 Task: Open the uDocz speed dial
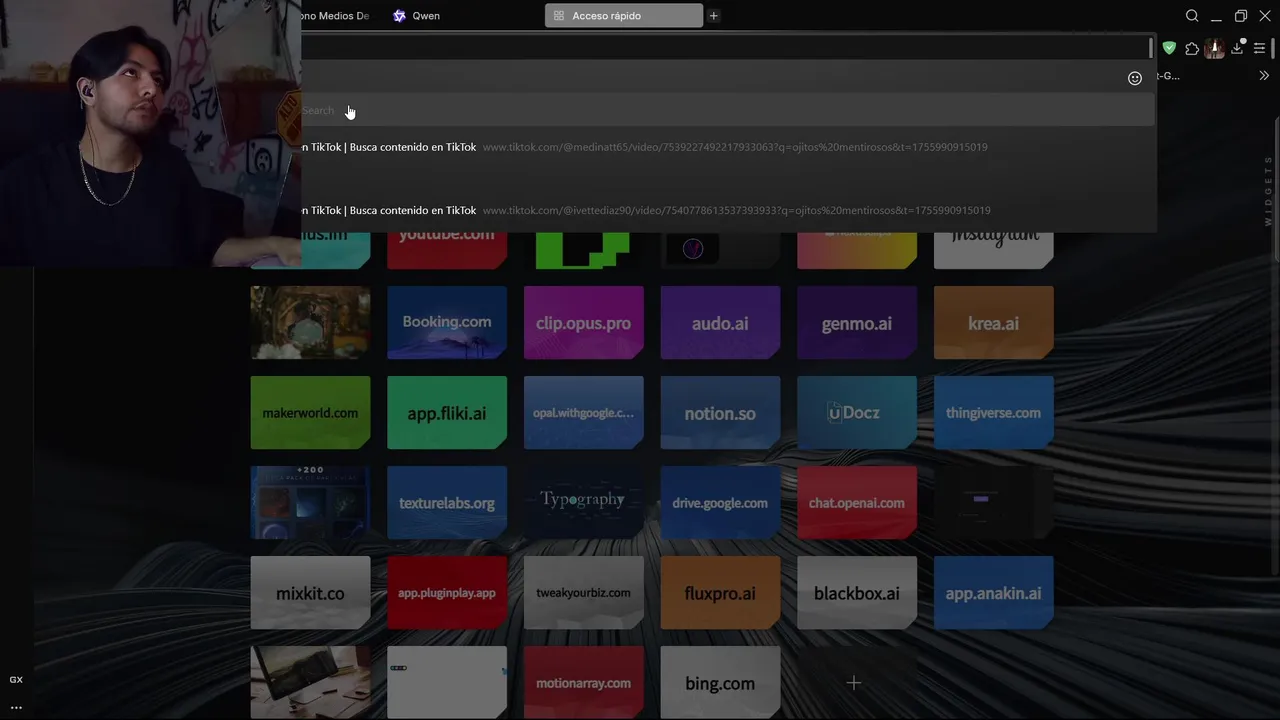(x=857, y=412)
